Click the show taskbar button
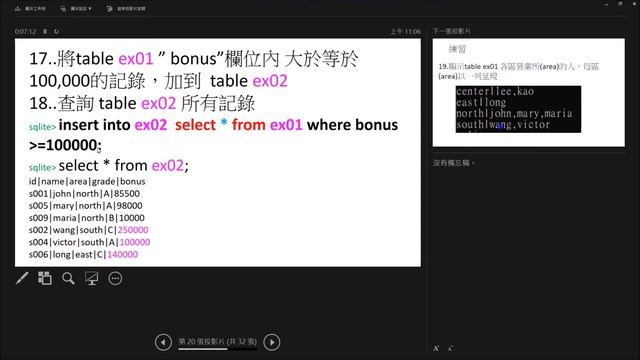Screen dimensions: 640x360 [30, 9]
